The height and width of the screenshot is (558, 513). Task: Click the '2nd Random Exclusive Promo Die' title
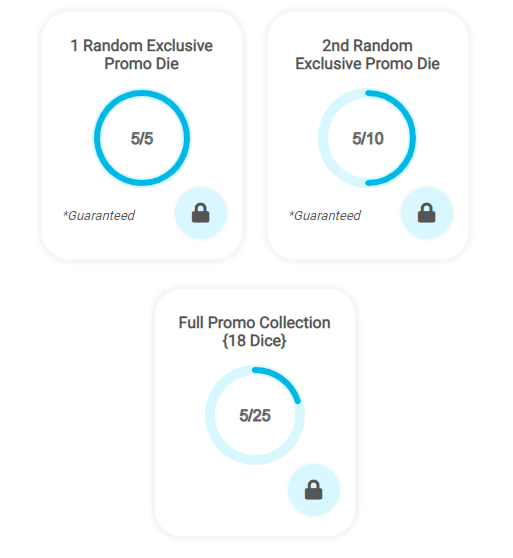(367, 54)
